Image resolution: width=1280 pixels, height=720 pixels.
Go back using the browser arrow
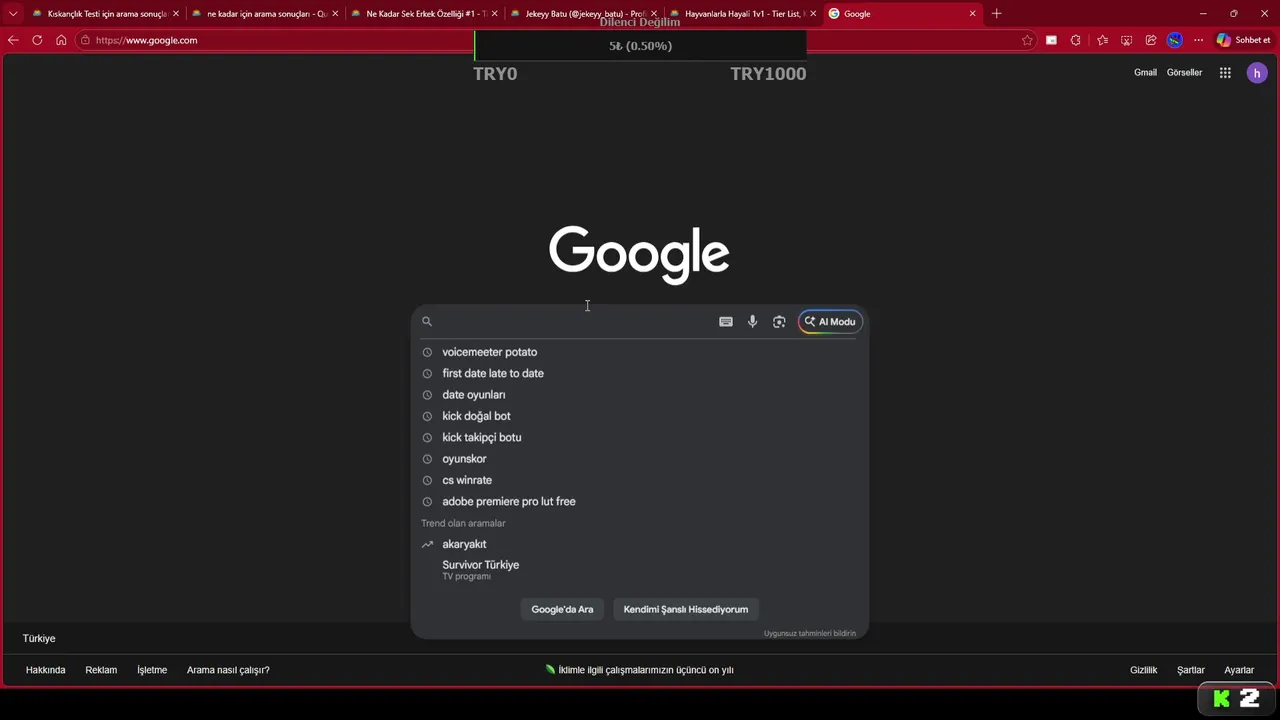point(13,40)
